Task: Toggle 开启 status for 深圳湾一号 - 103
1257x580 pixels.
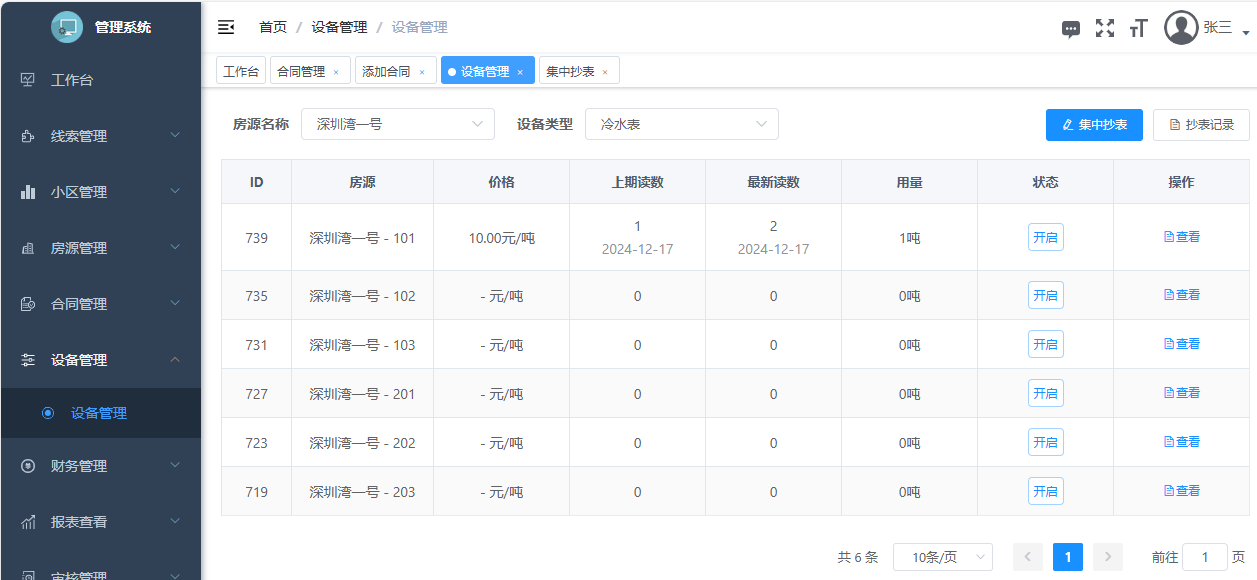Action: pos(1045,345)
